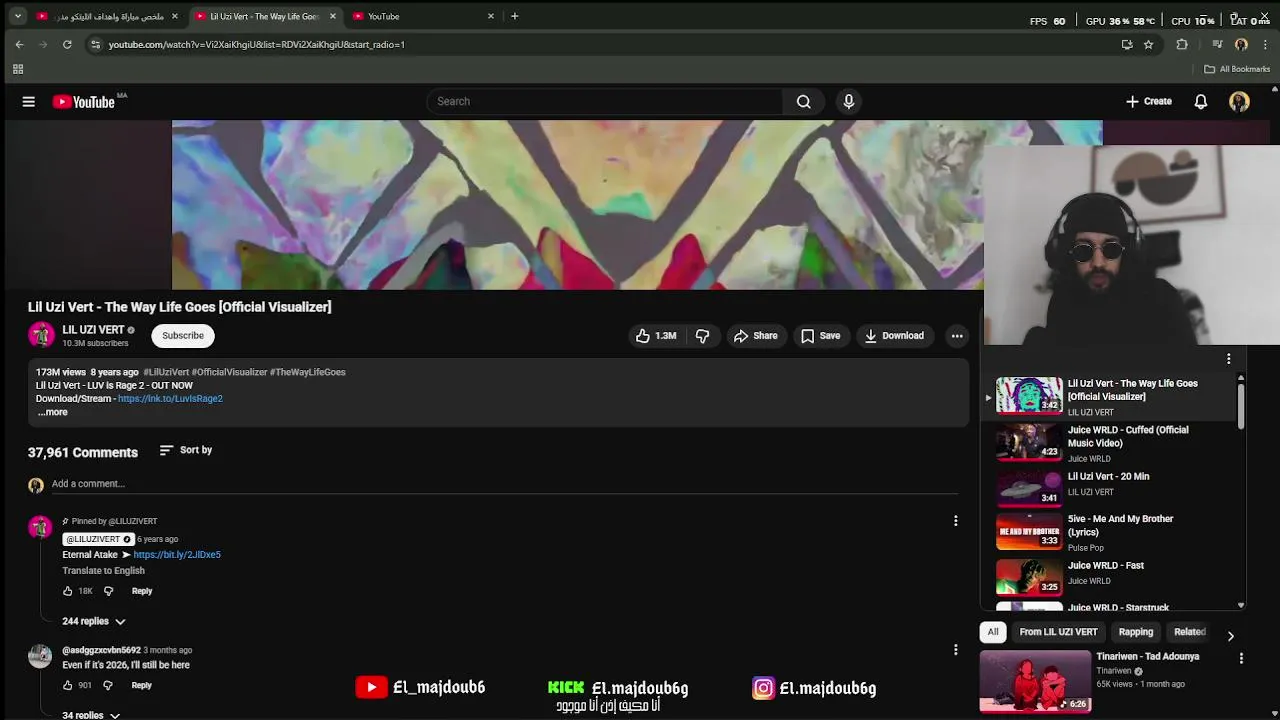Viewport: 1280px width, 720px height.
Task: Open the bit.ly Eternal Atake link
Action: click(x=177, y=554)
